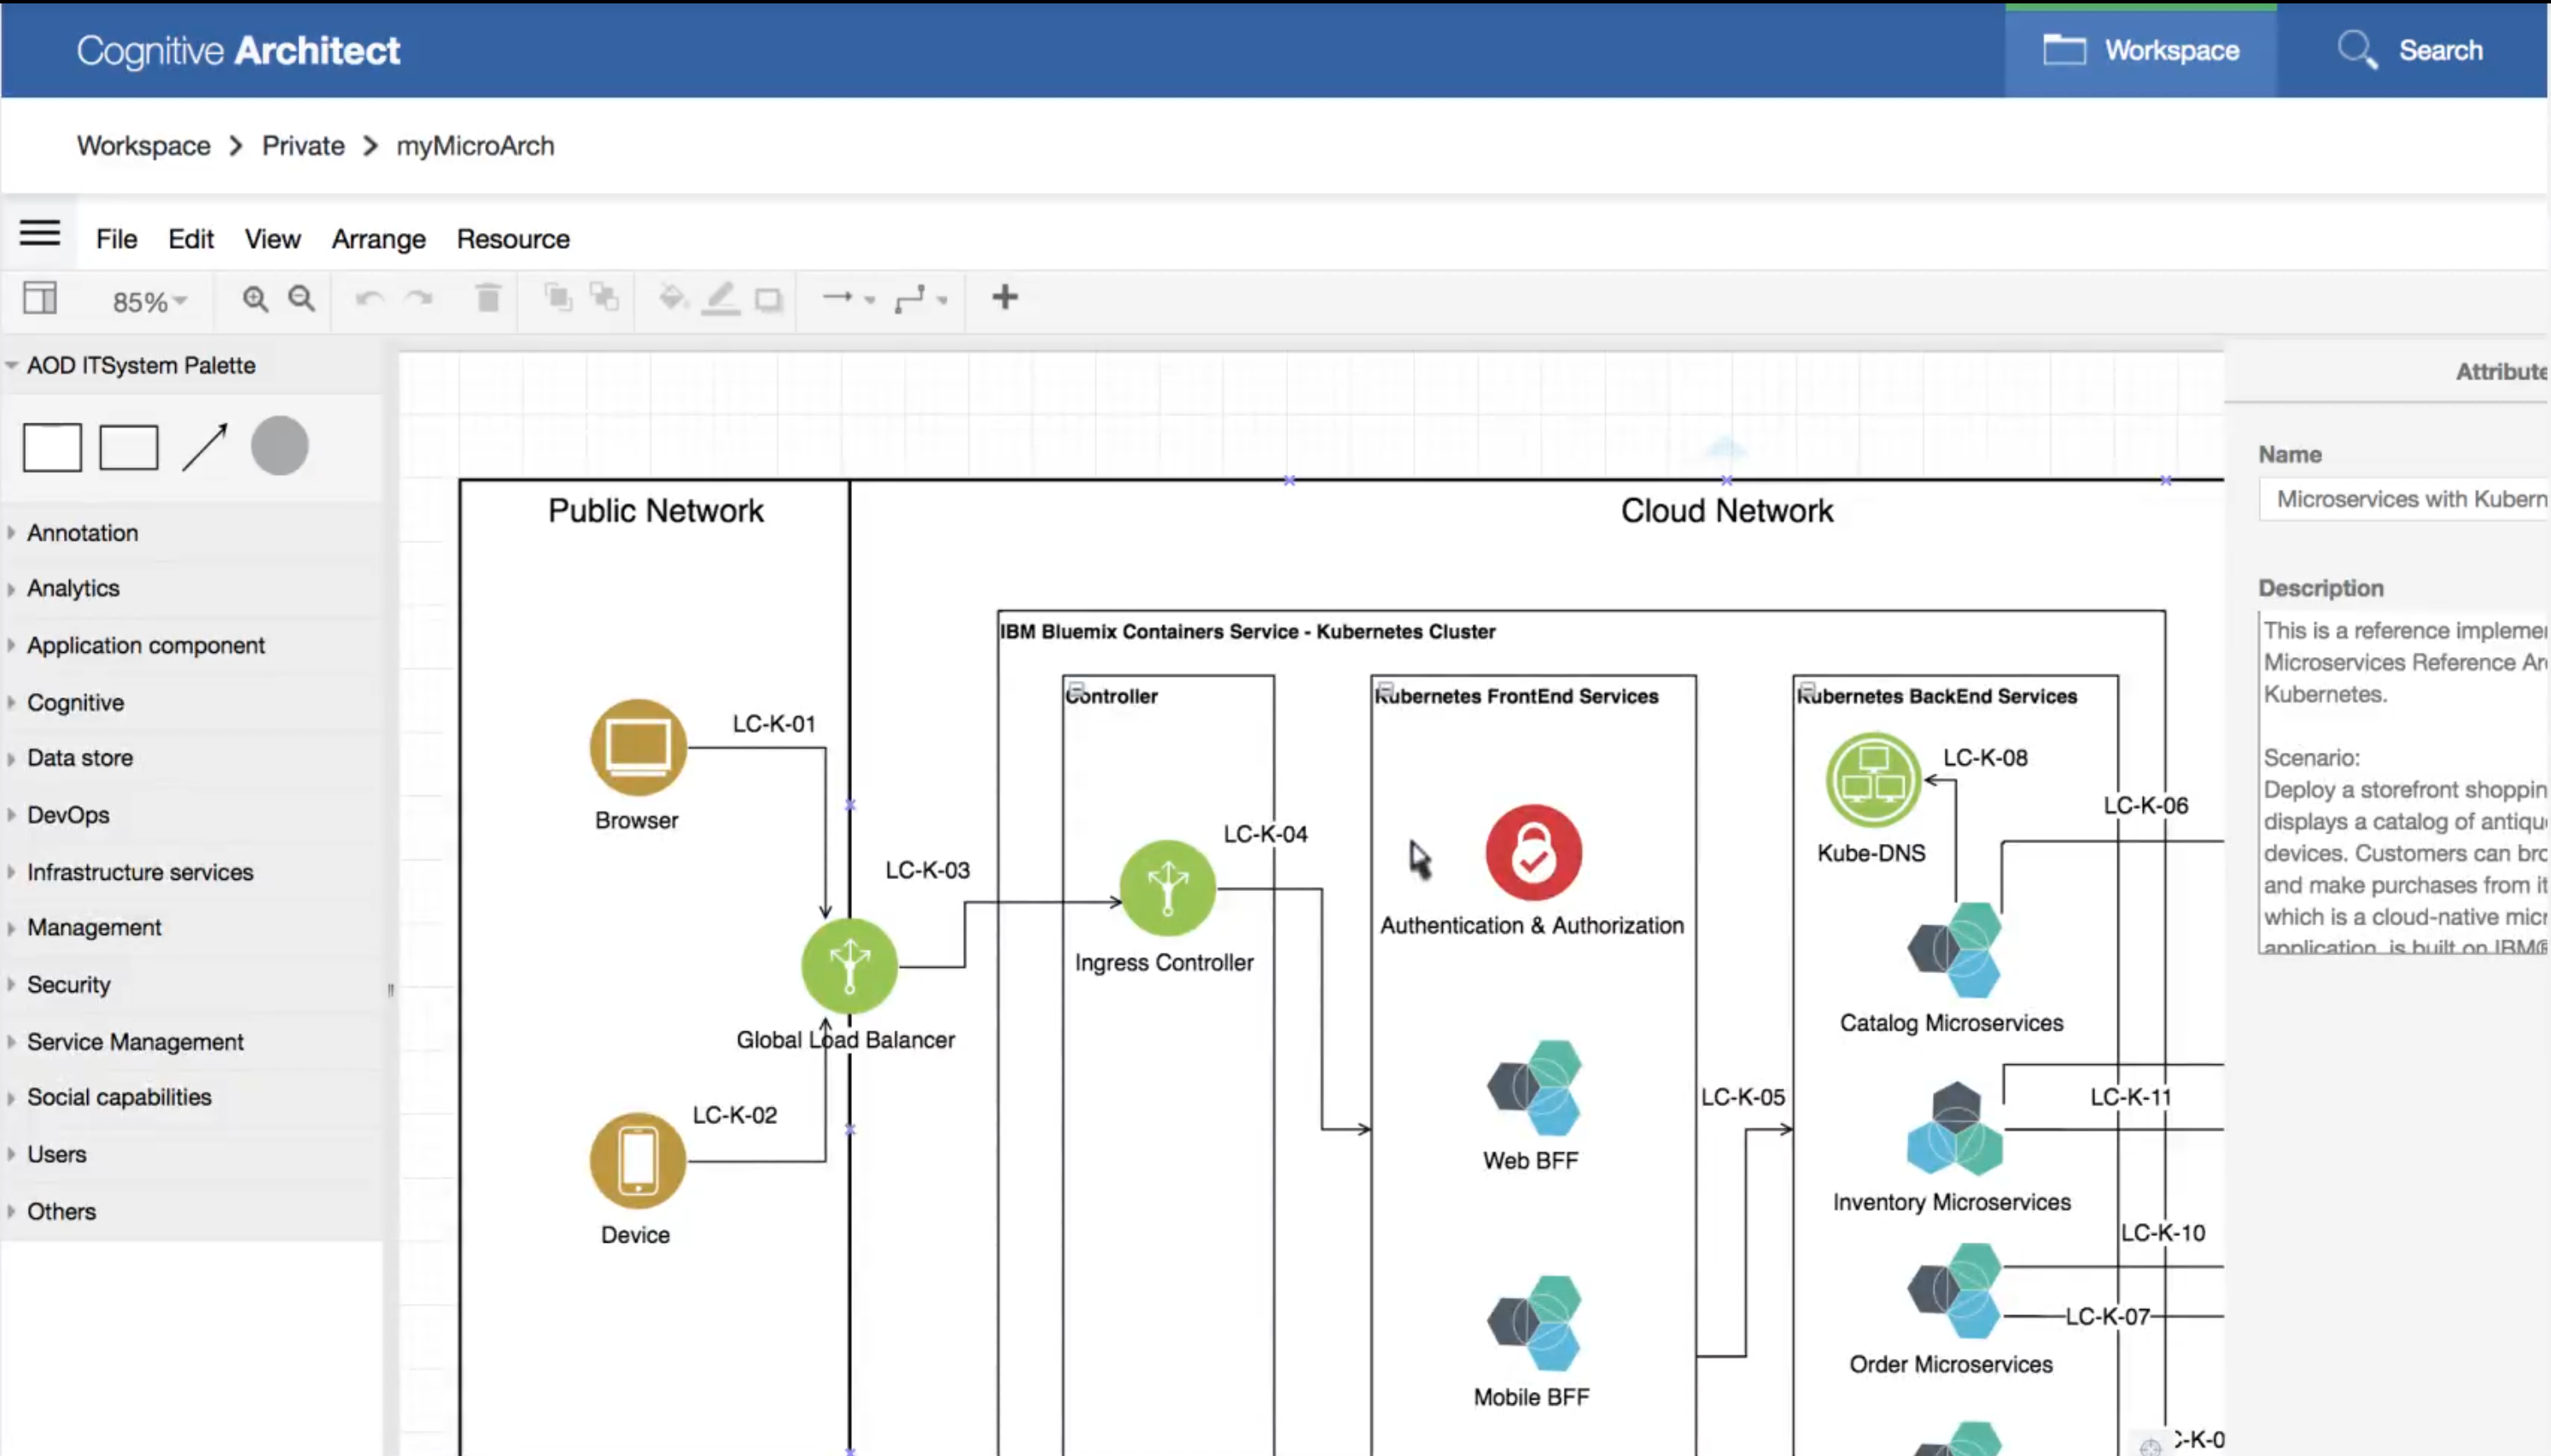2551x1456 pixels.
Task: Click the Browser node icon
Action: 638,747
